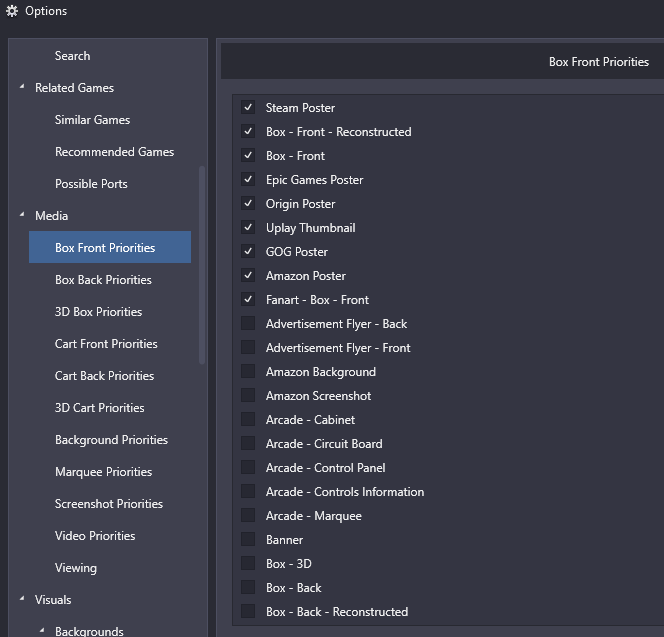This screenshot has width=664, height=637.
Task: Uncheck the Steam Poster checkbox
Action: pyautogui.click(x=248, y=107)
